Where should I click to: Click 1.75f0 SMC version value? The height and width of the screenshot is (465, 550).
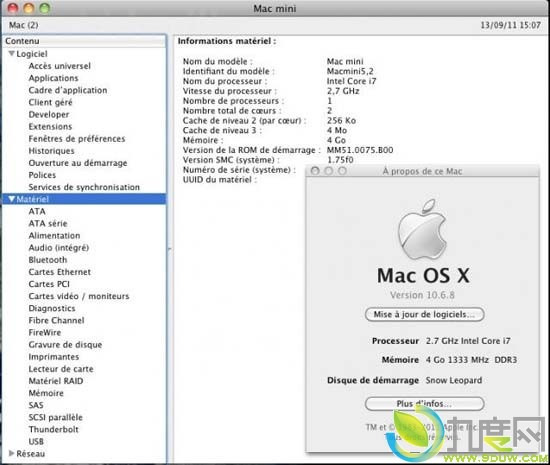(340, 160)
